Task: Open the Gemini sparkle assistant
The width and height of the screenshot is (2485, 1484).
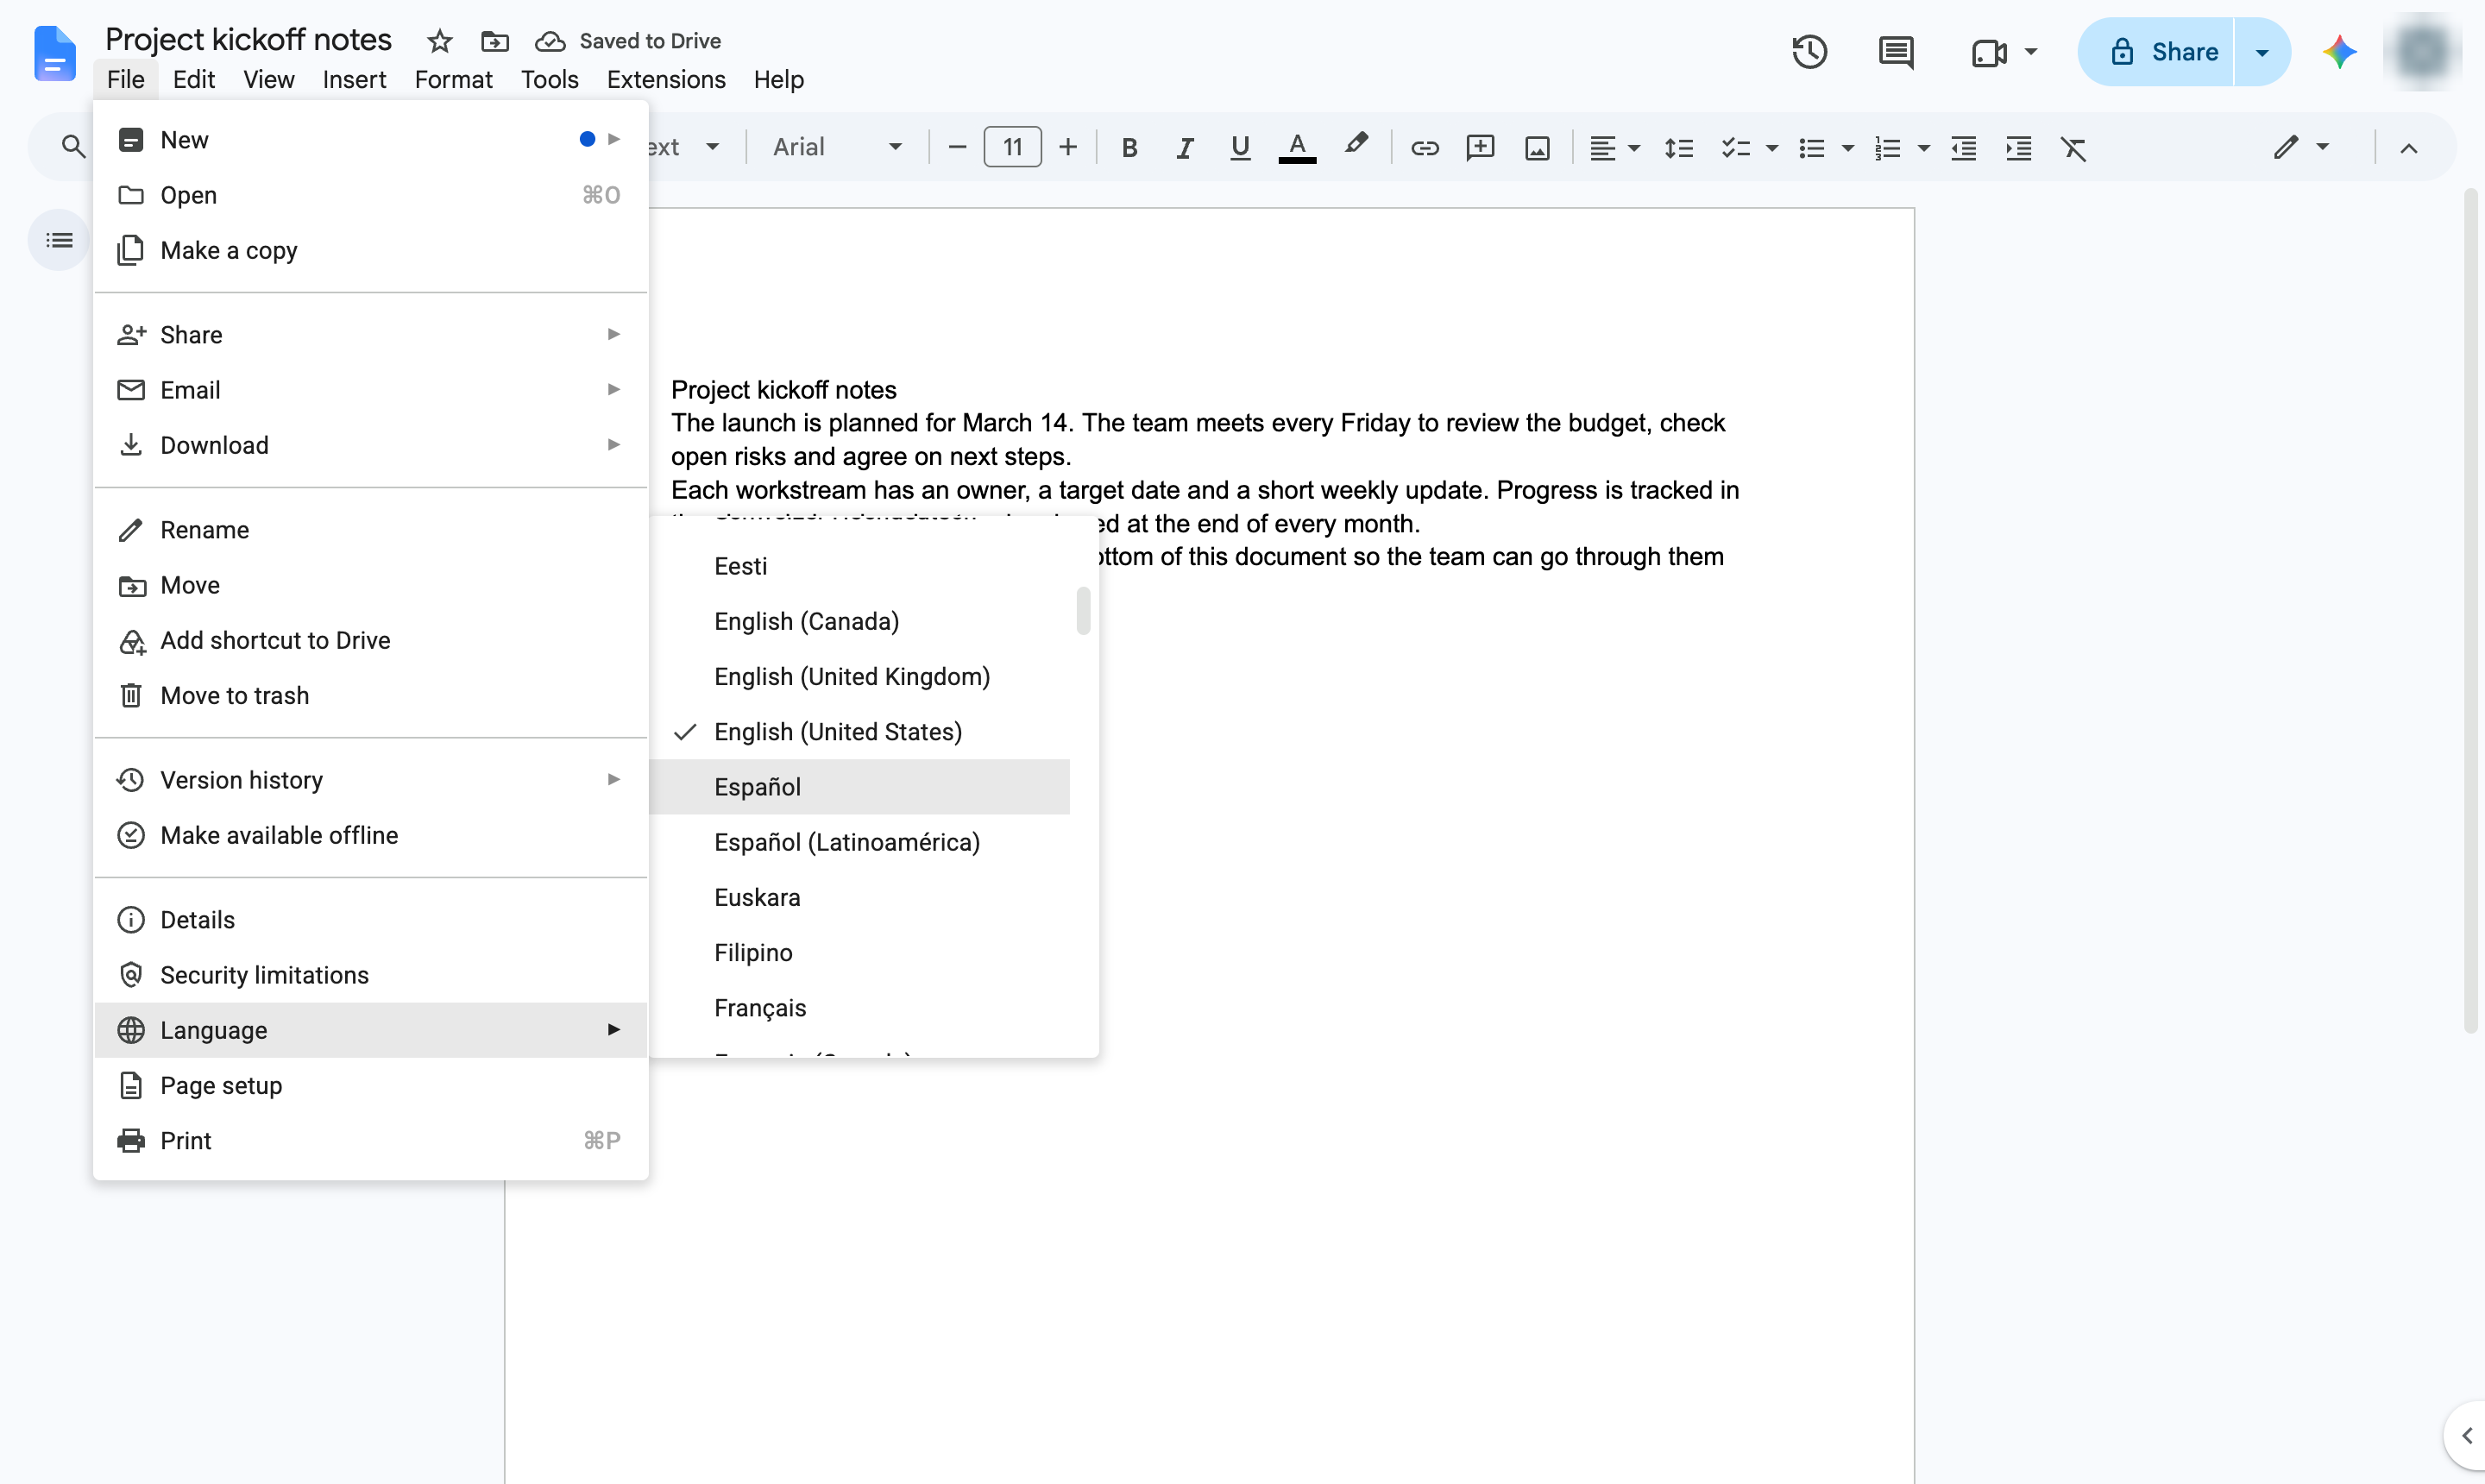Action: (x=2339, y=52)
